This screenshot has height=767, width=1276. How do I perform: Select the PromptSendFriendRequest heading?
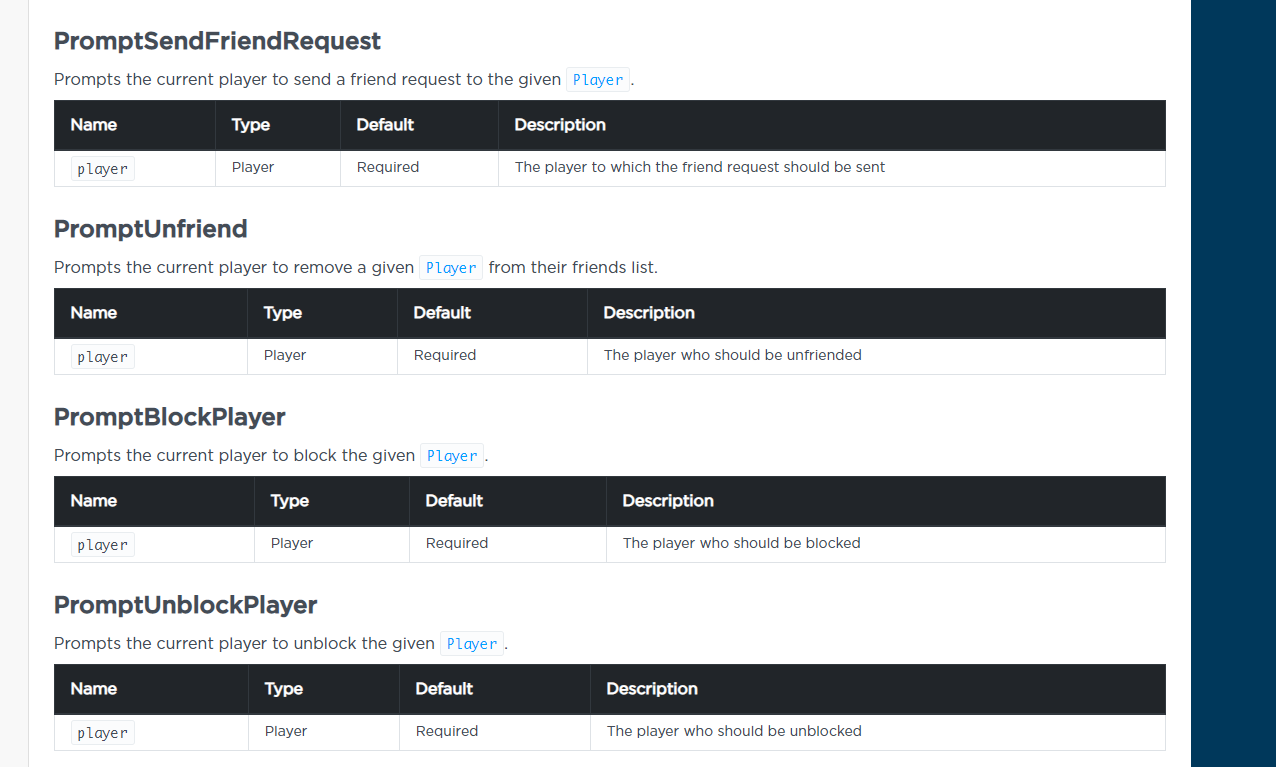[x=217, y=42]
